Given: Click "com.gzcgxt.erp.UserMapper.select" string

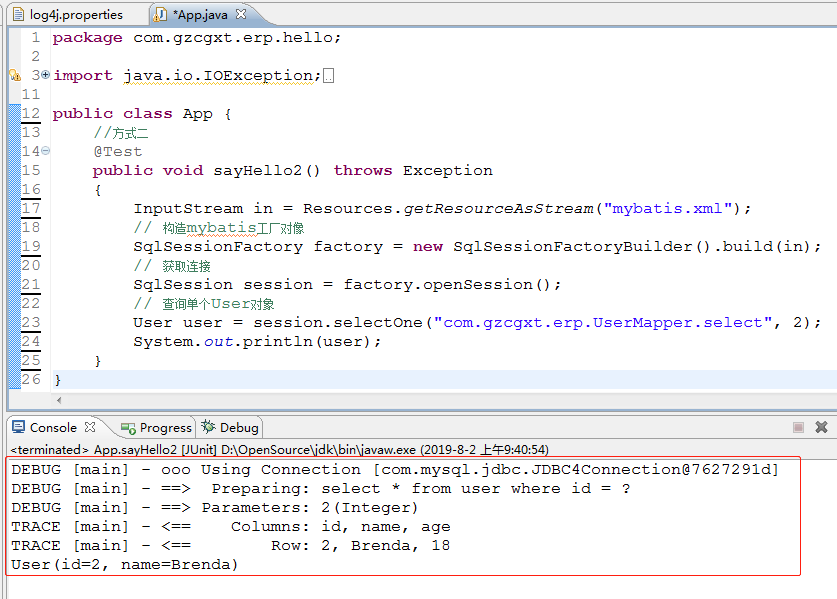Looking at the screenshot, I should coord(603,323).
